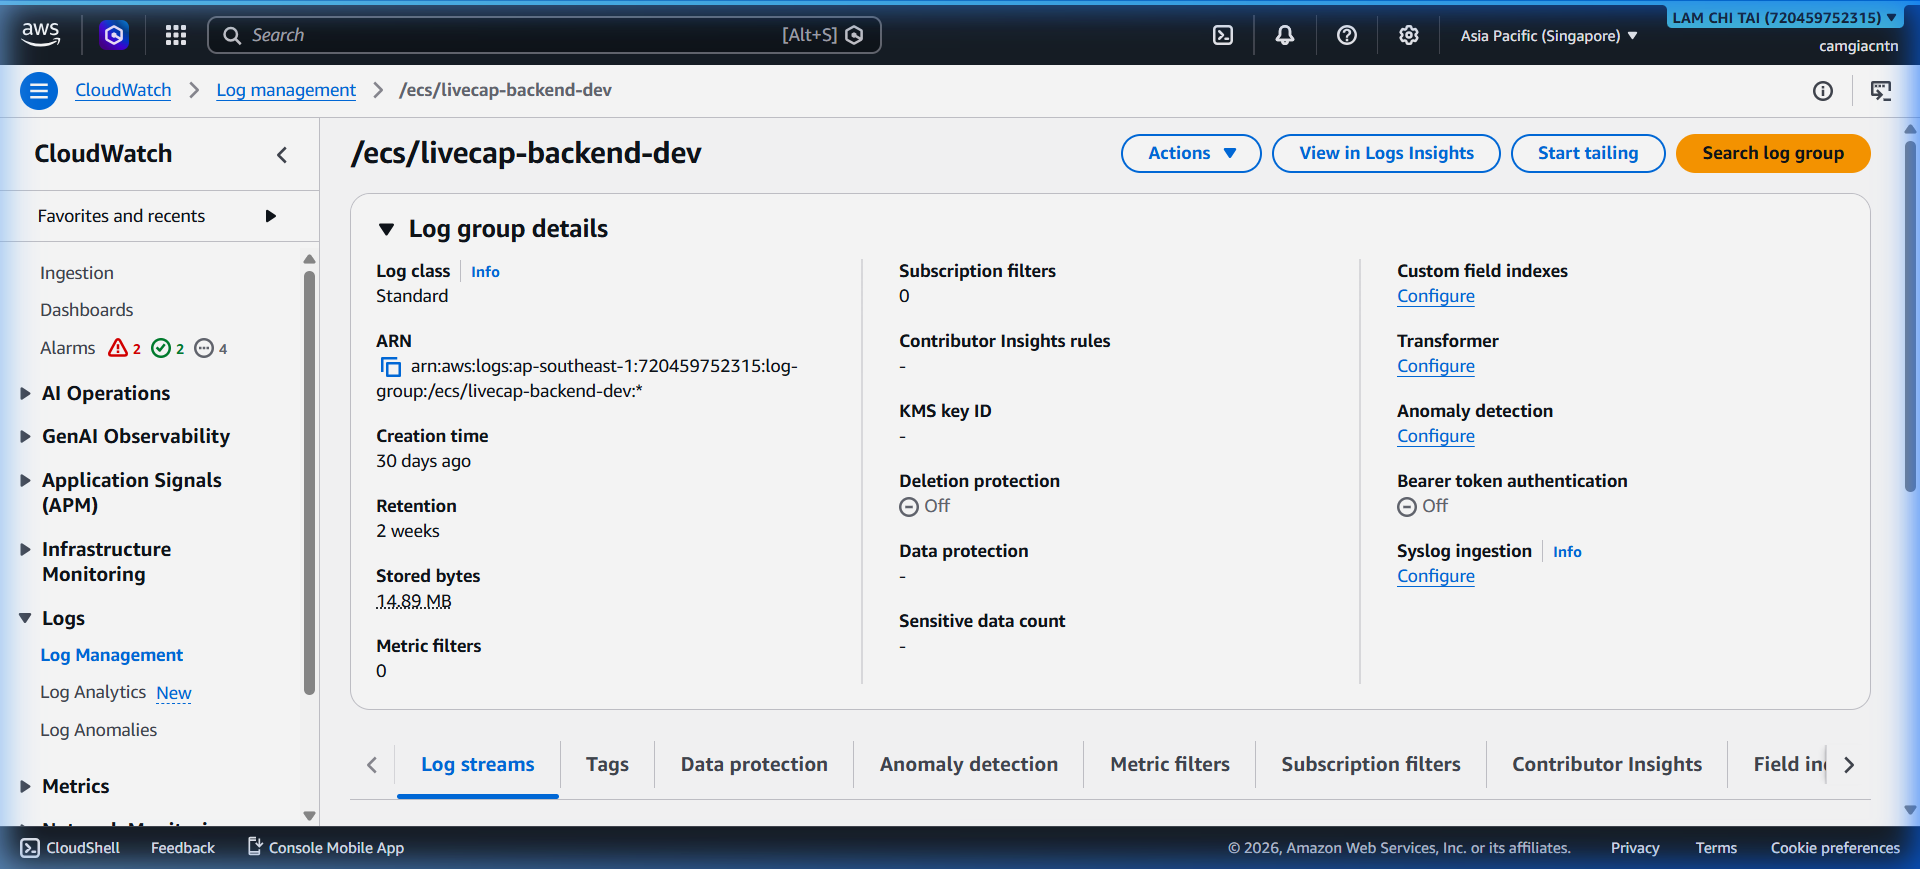Open Ingestion in sidebar

click(77, 273)
